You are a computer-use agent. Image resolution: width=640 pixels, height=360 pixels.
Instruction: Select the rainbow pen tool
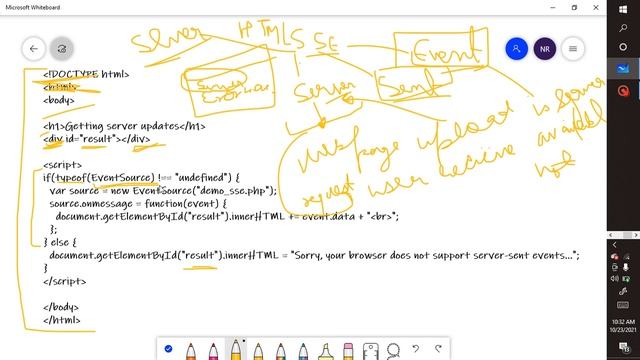pos(280,351)
